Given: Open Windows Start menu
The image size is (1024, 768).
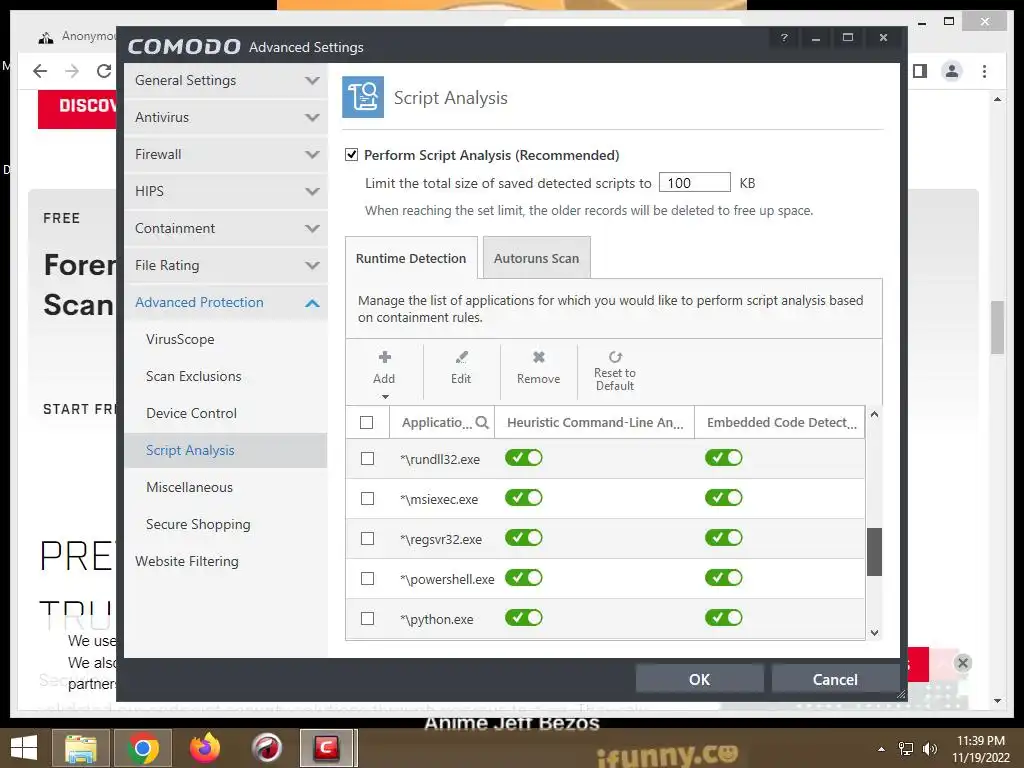Looking at the screenshot, I should pyautogui.click(x=24, y=748).
